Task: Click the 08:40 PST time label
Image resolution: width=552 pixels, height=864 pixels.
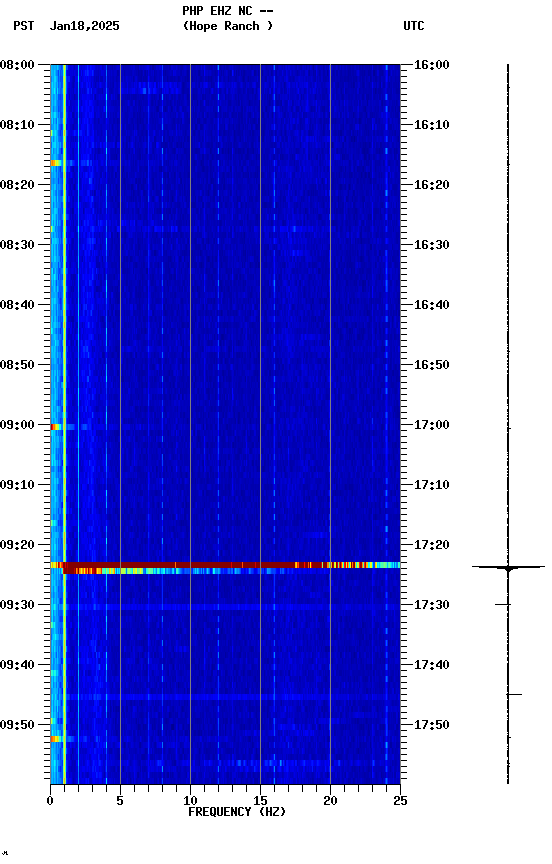Action: coord(17,305)
